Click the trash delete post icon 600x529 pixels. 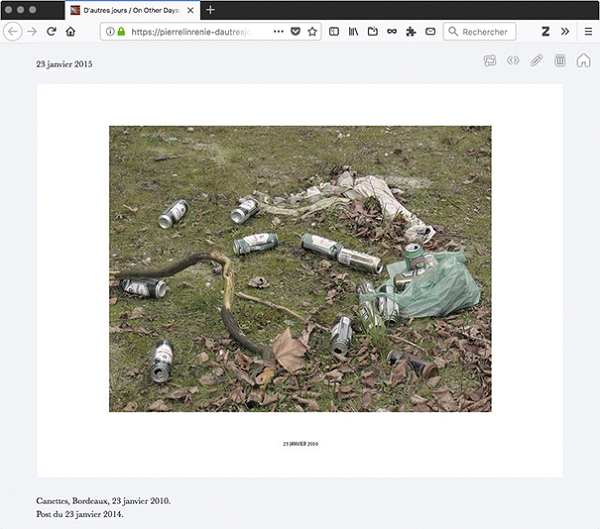pos(560,61)
